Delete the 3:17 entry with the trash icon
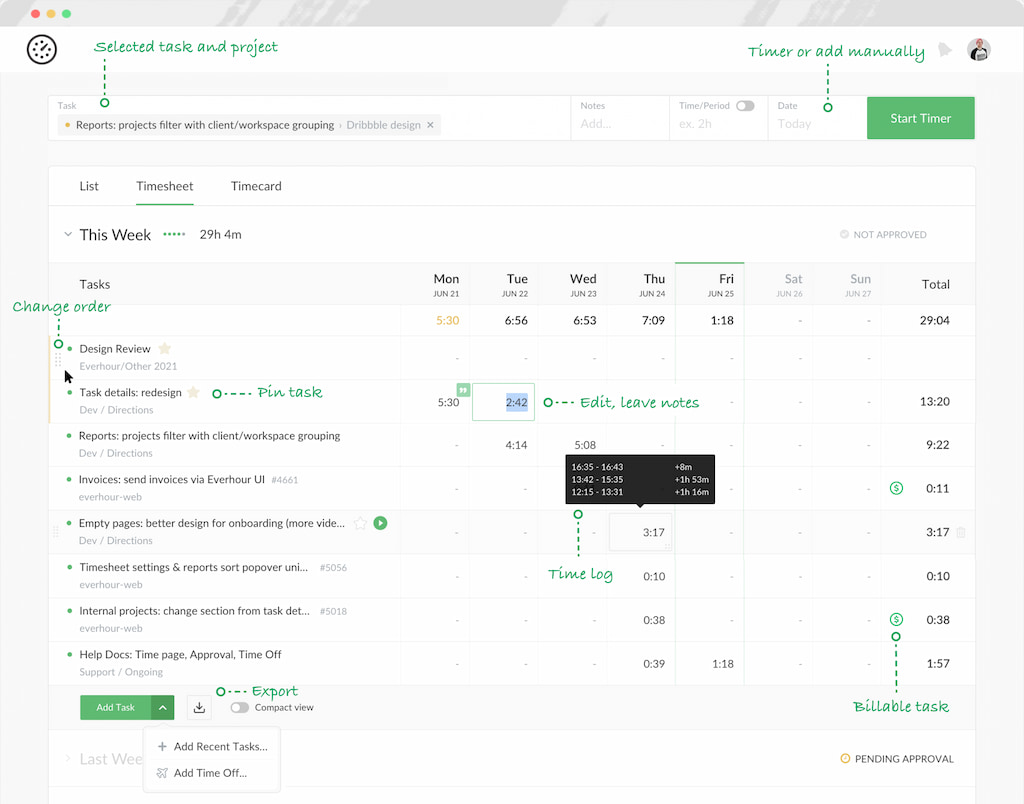Screen dimensions: 1024x804 point(960,532)
